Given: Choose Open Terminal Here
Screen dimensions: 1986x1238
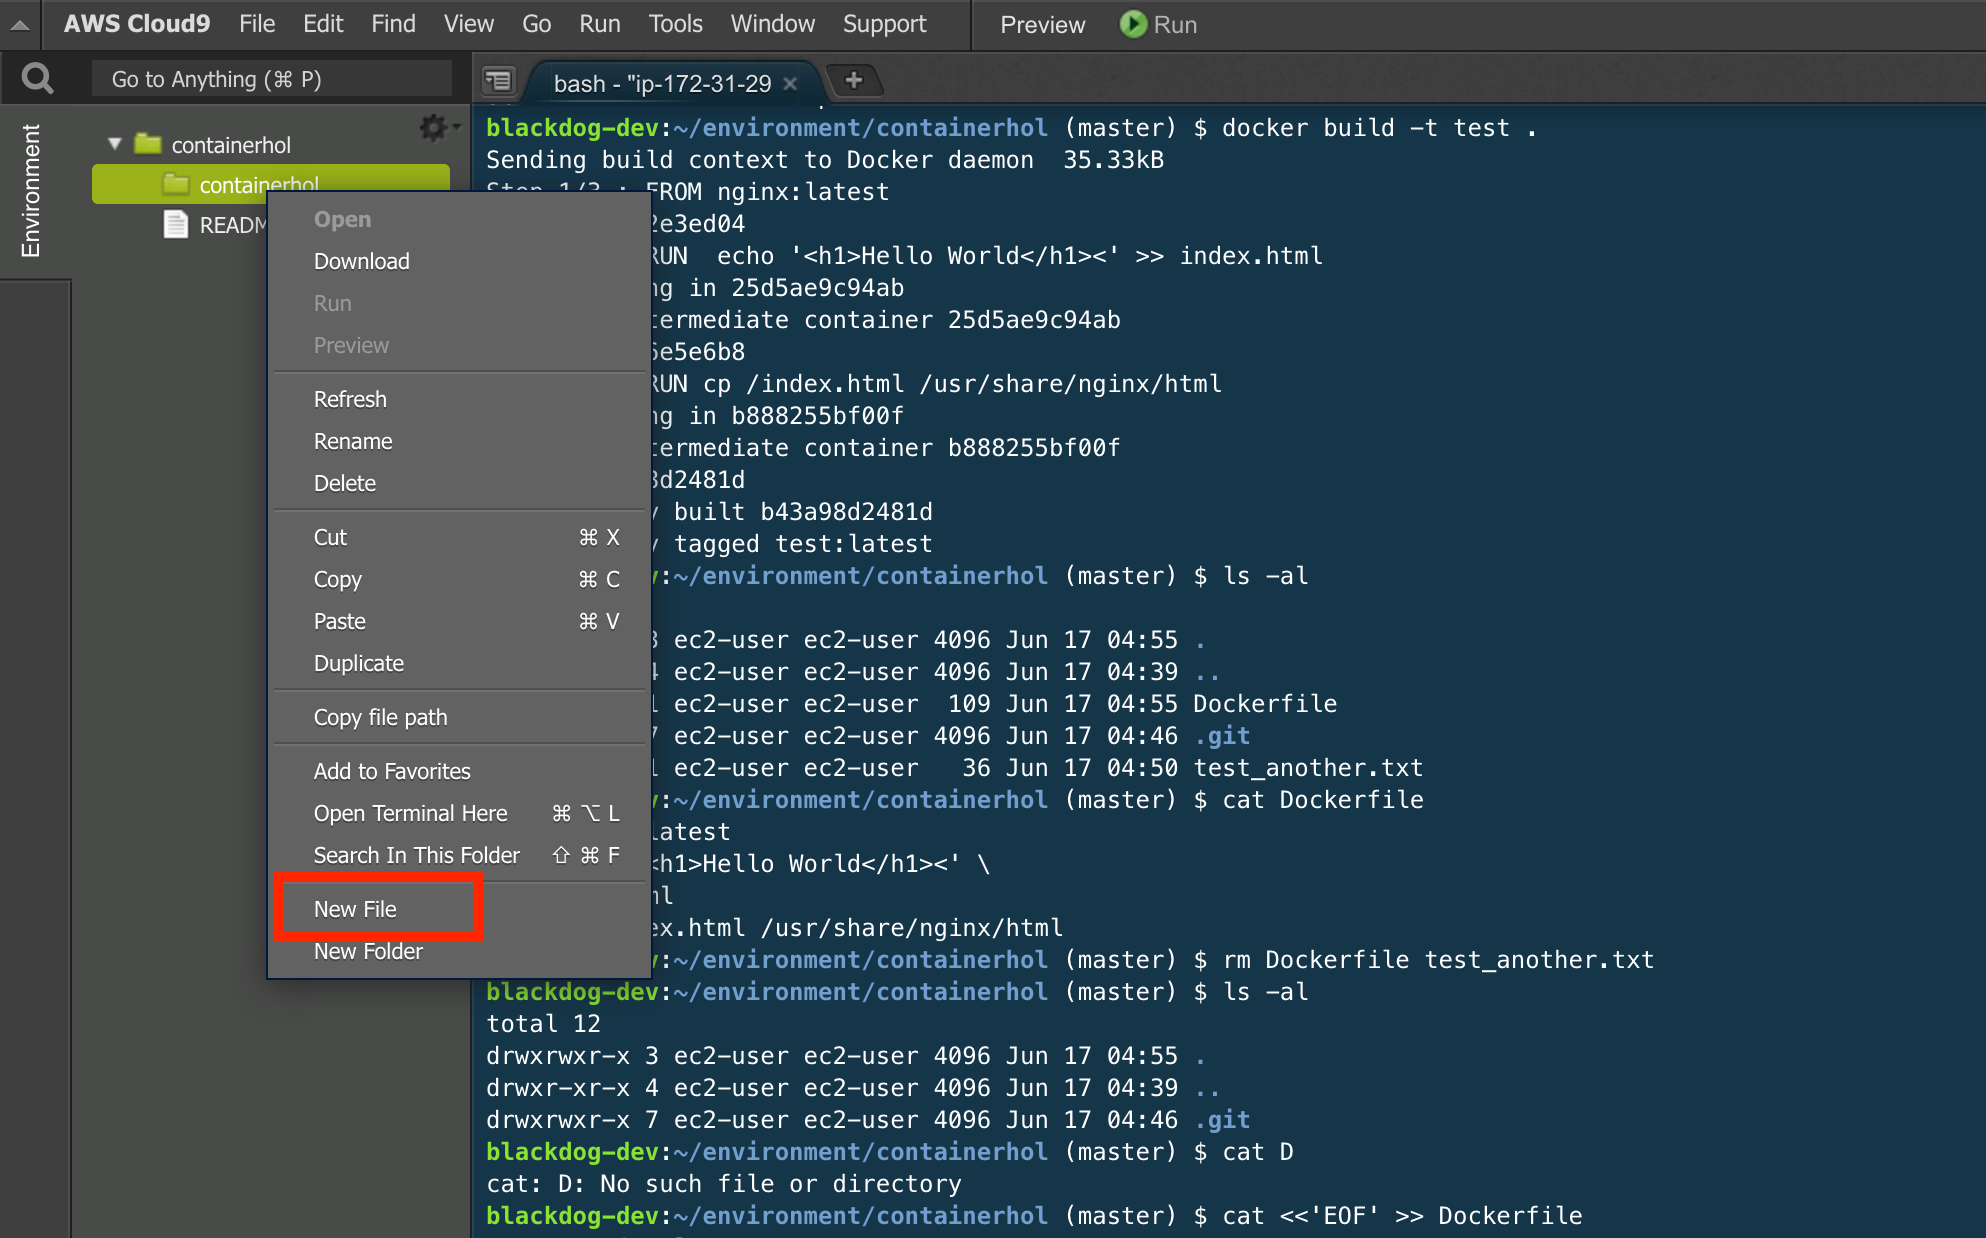Looking at the screenshot, I should (460, 813).
